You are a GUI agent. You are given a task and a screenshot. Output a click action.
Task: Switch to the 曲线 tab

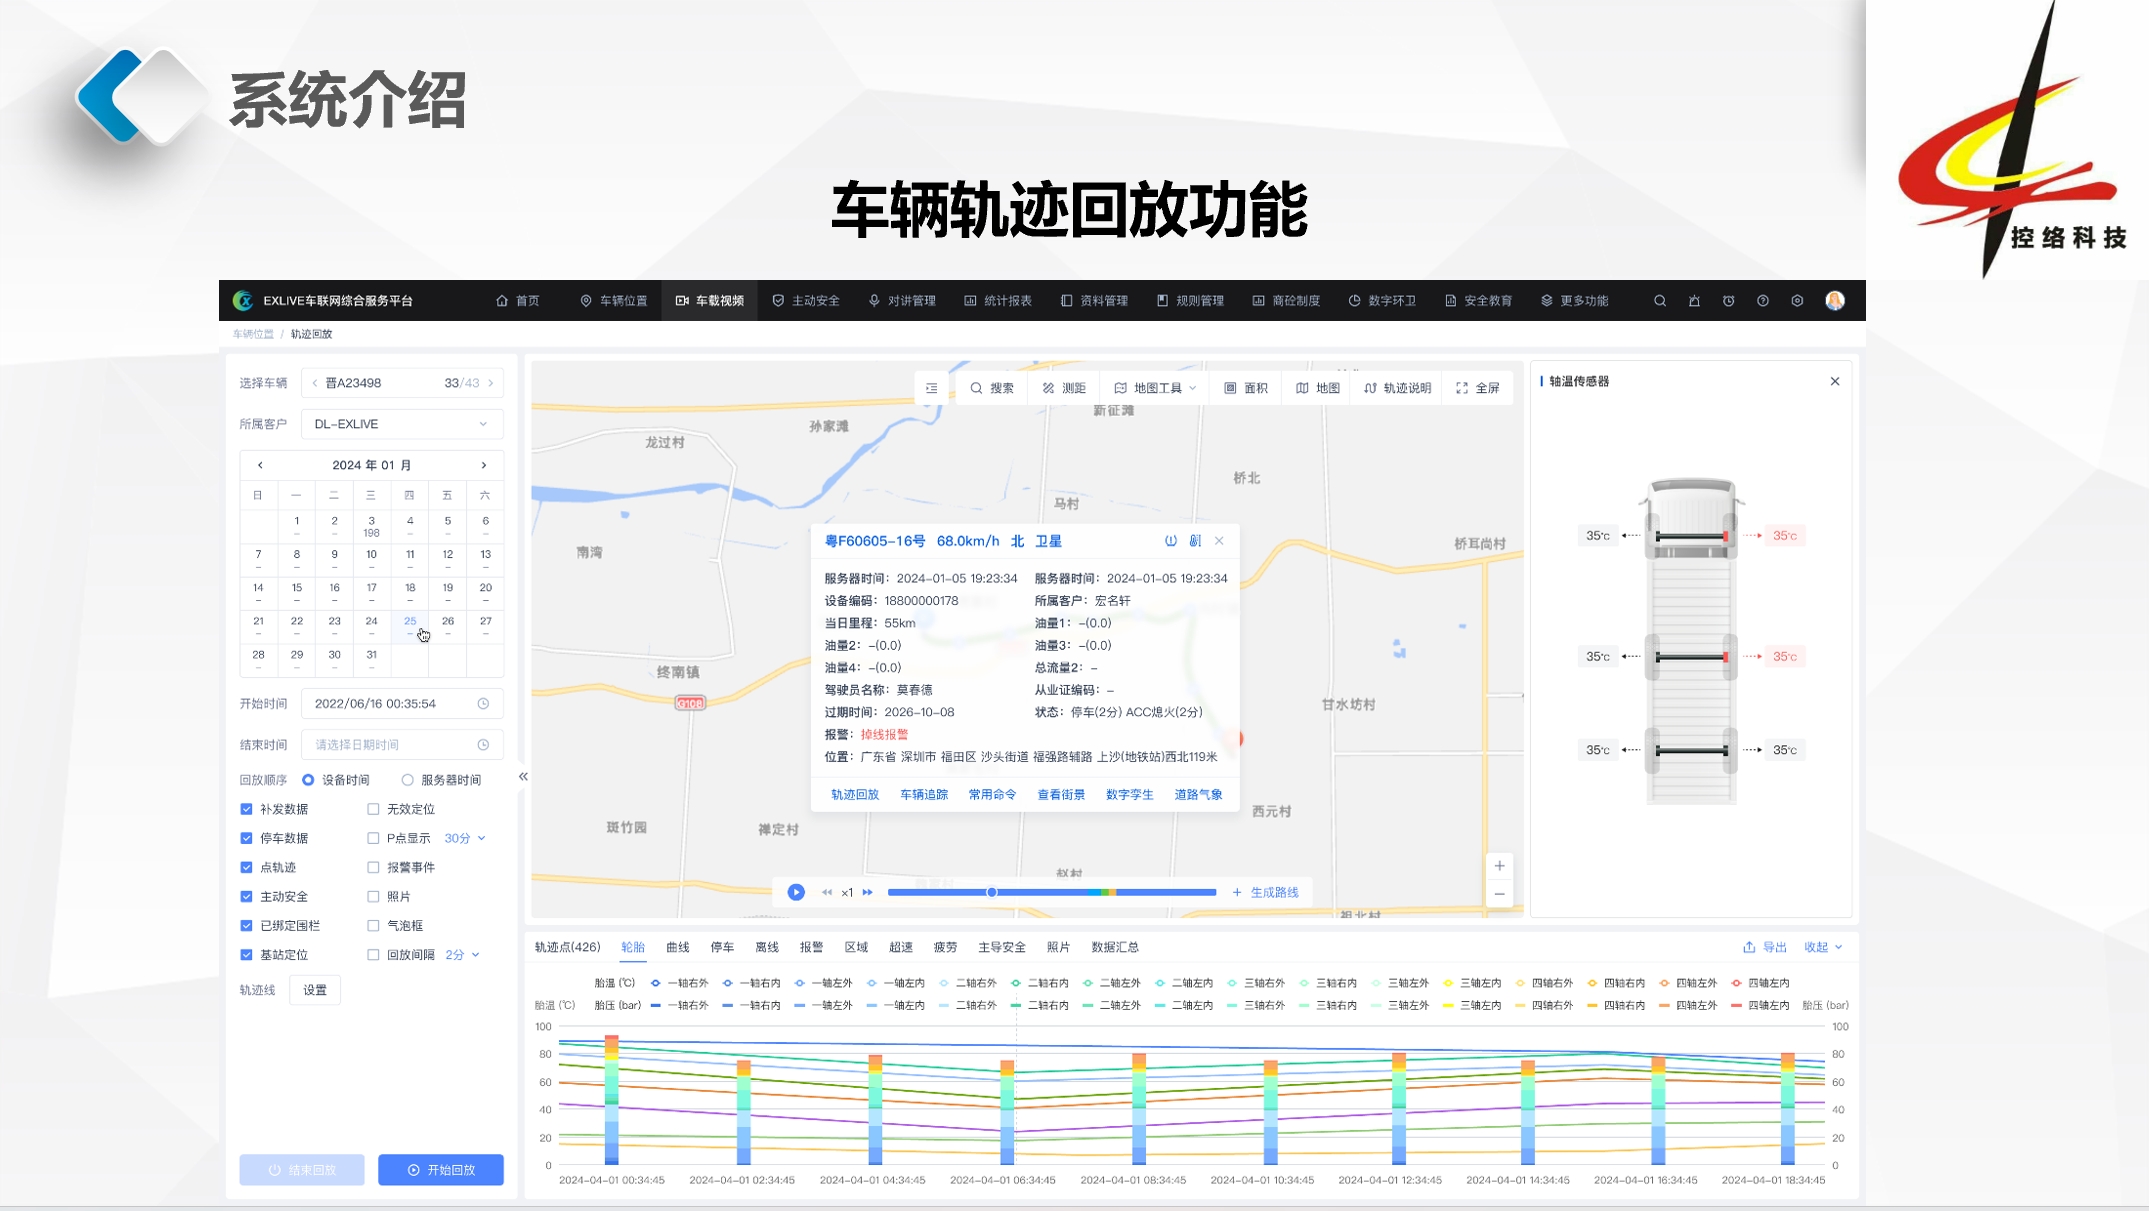coord(678,947)
